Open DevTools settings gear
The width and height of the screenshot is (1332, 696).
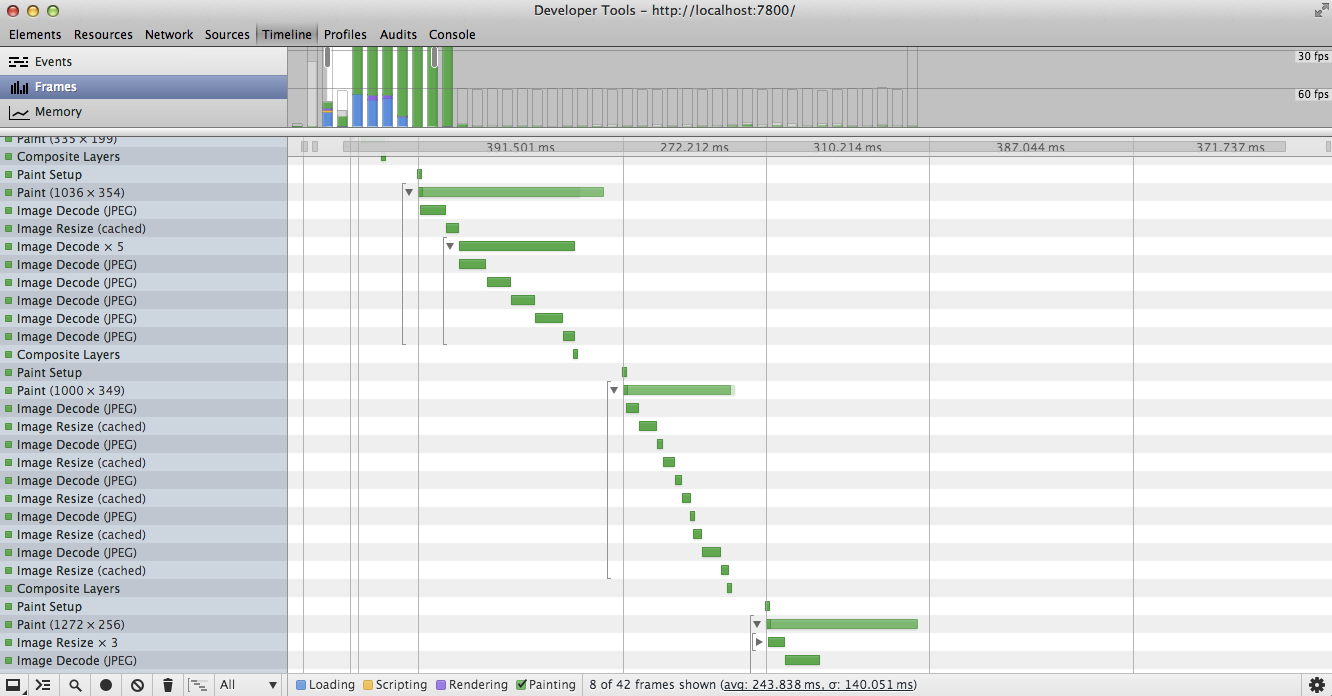point(1317,685)
